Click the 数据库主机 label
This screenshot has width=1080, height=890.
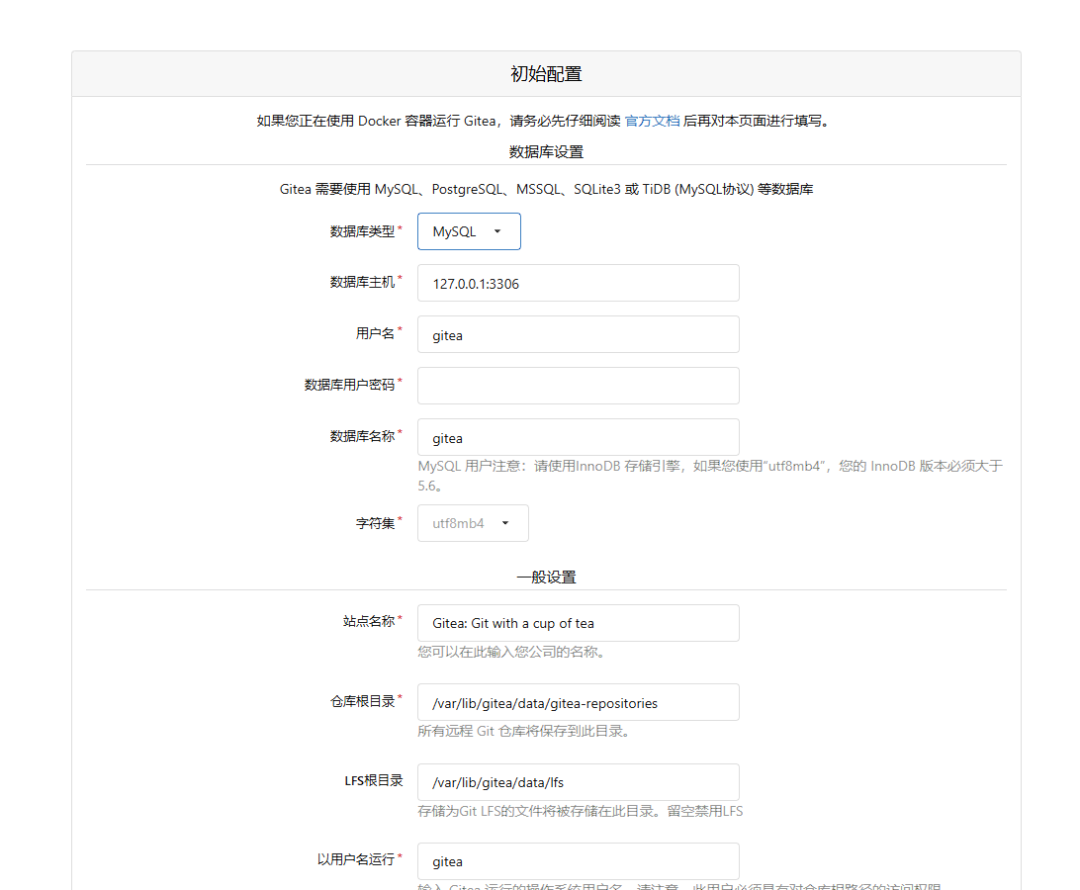[362, 282]
